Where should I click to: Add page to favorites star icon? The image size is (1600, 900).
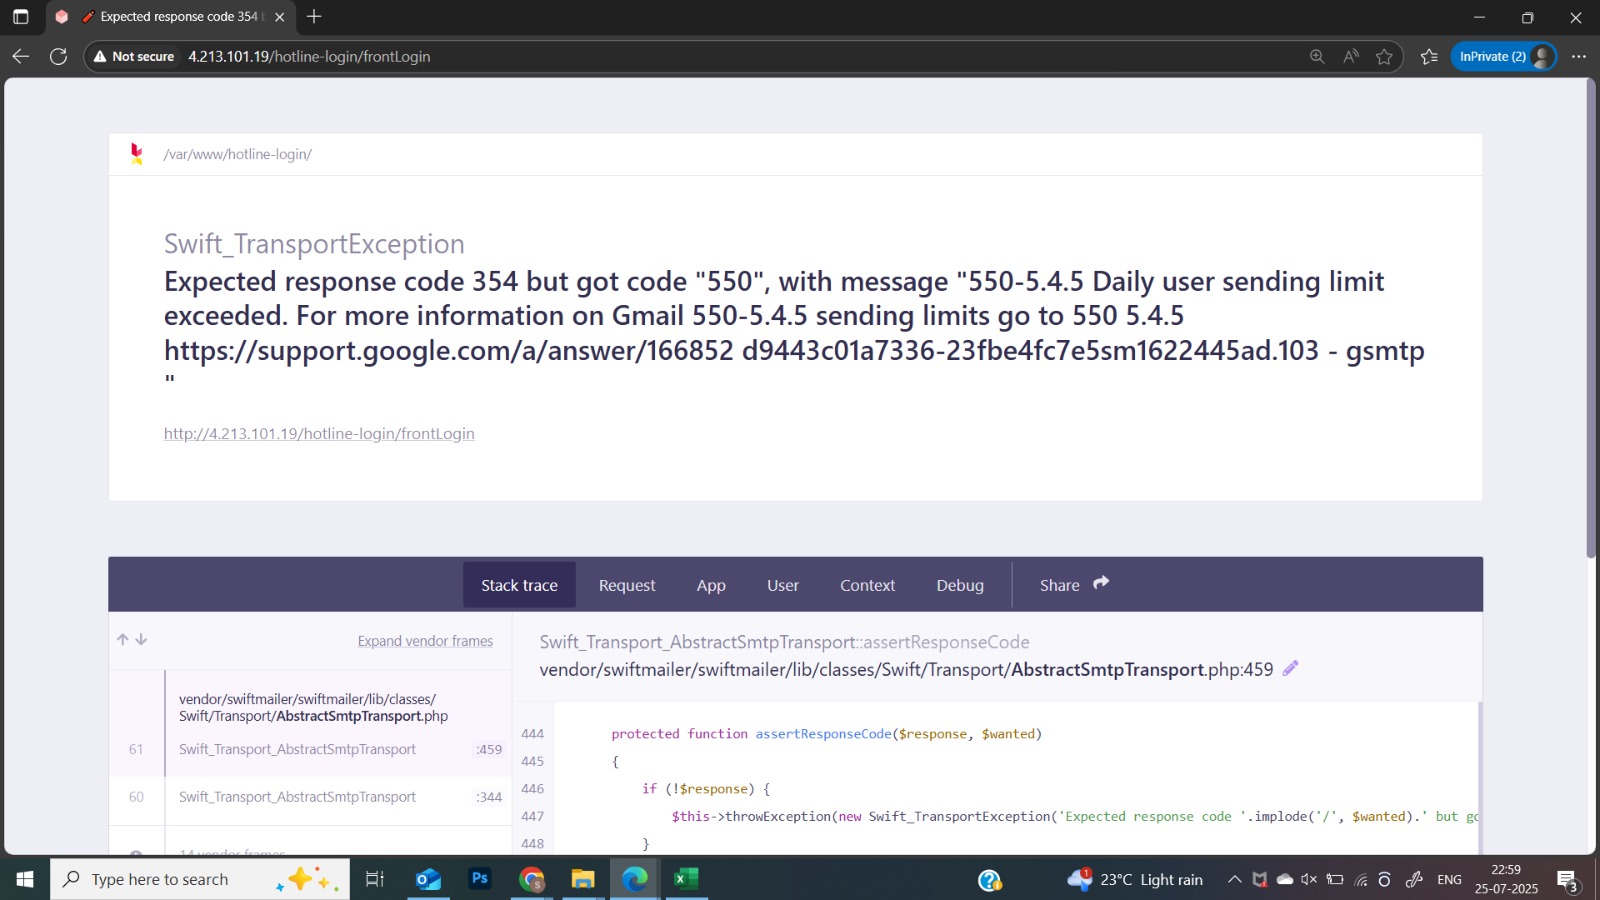(1384, 57)
